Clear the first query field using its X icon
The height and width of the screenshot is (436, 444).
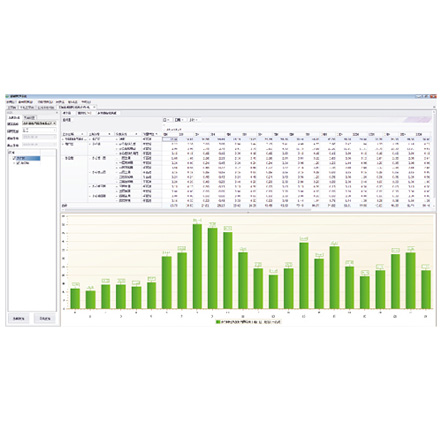(x=55, y=124)
